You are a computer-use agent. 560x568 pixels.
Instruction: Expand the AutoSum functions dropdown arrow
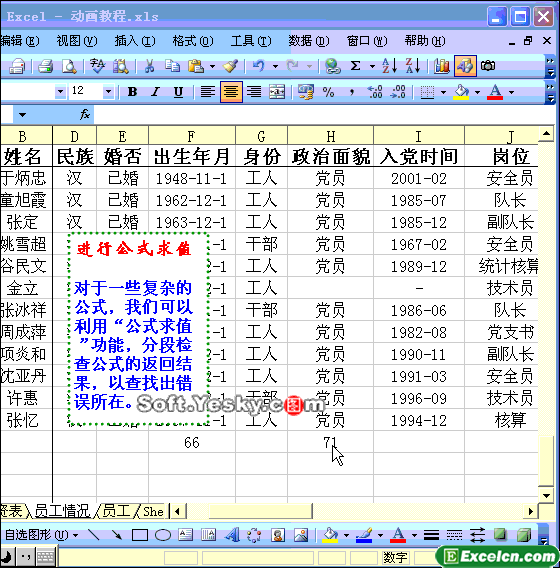(372, 67)
